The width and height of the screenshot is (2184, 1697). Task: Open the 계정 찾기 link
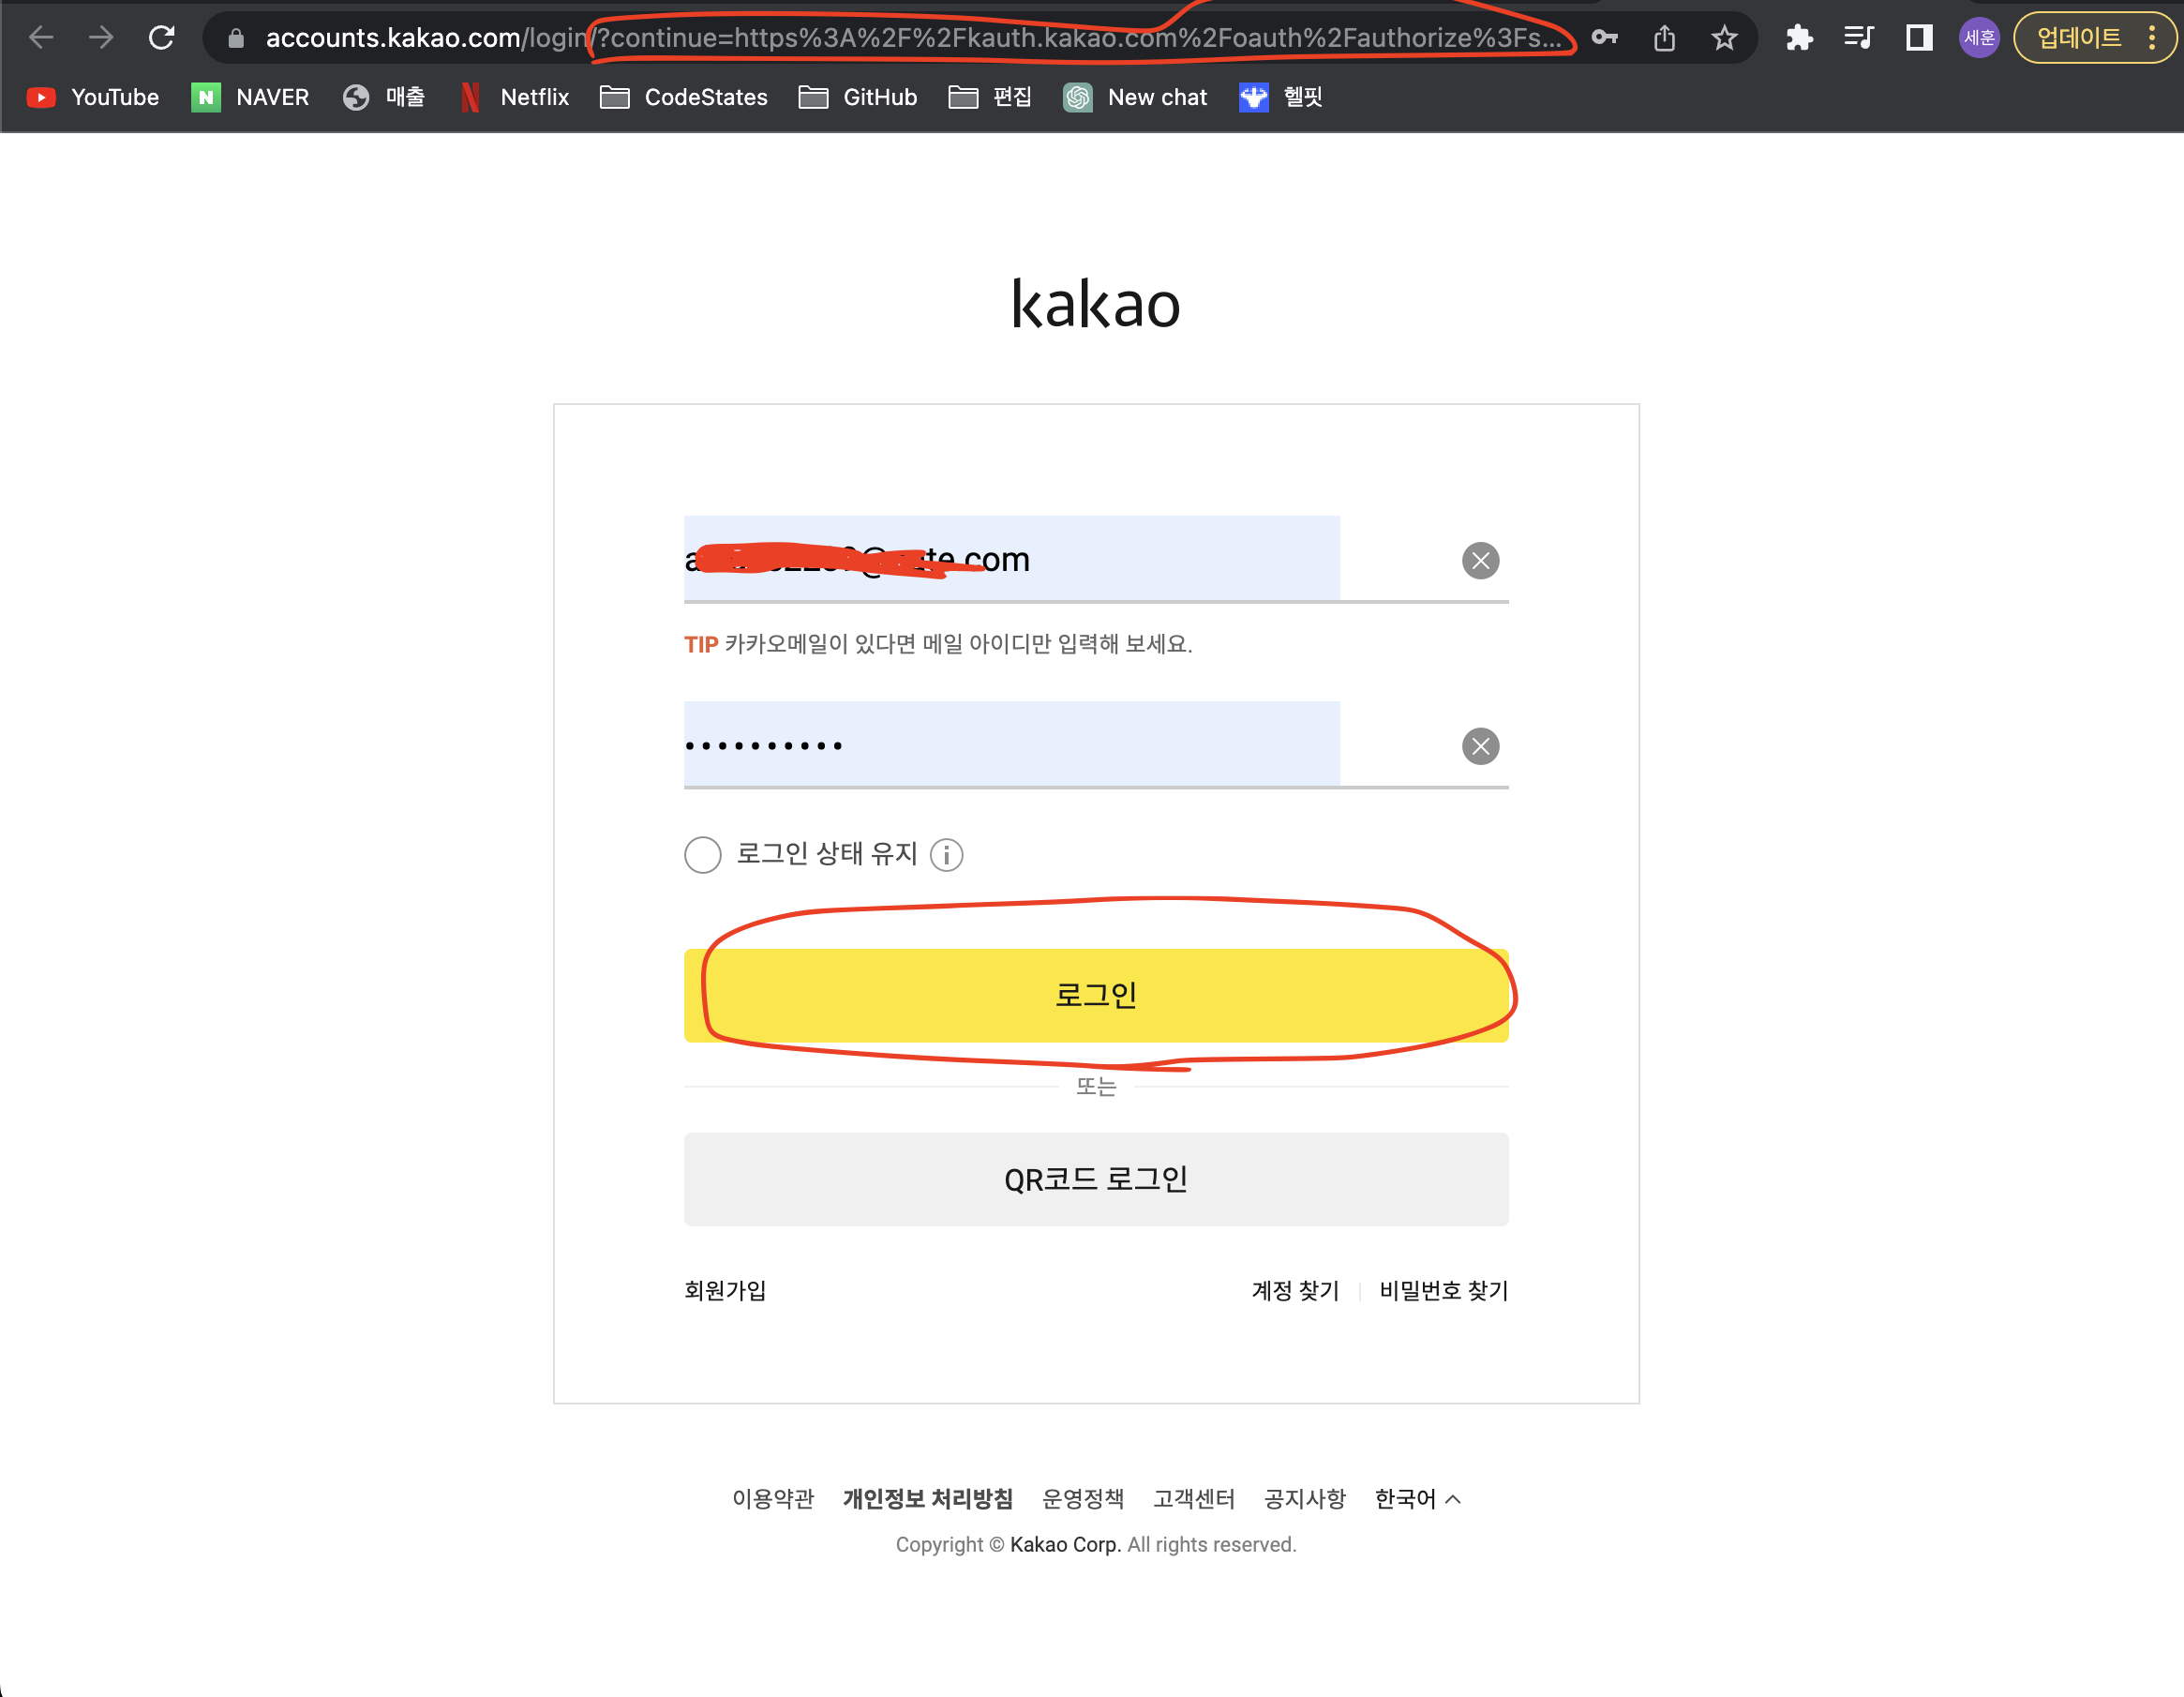(x=1295, y=1290)
